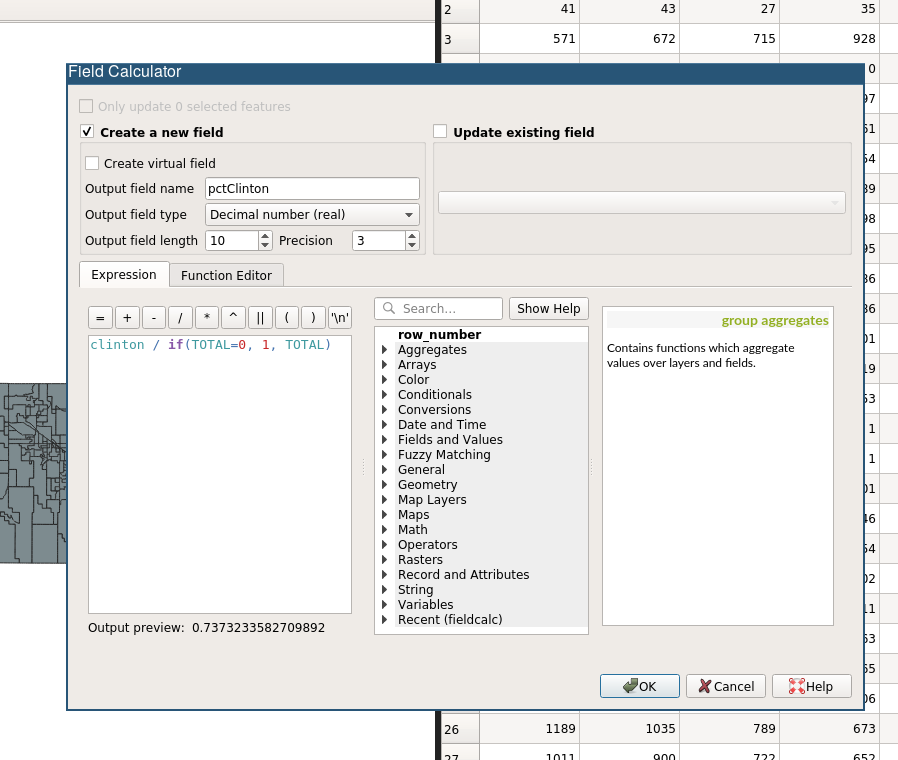This screenshot has width=898, height=760.
Task: Expand the Geometry function group
Action: (x=385, y=485)
